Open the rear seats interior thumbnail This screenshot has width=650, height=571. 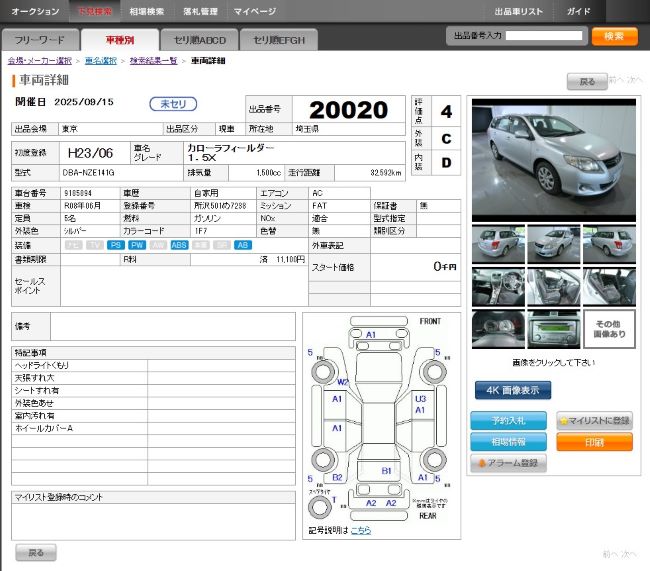tap(609, 287)
